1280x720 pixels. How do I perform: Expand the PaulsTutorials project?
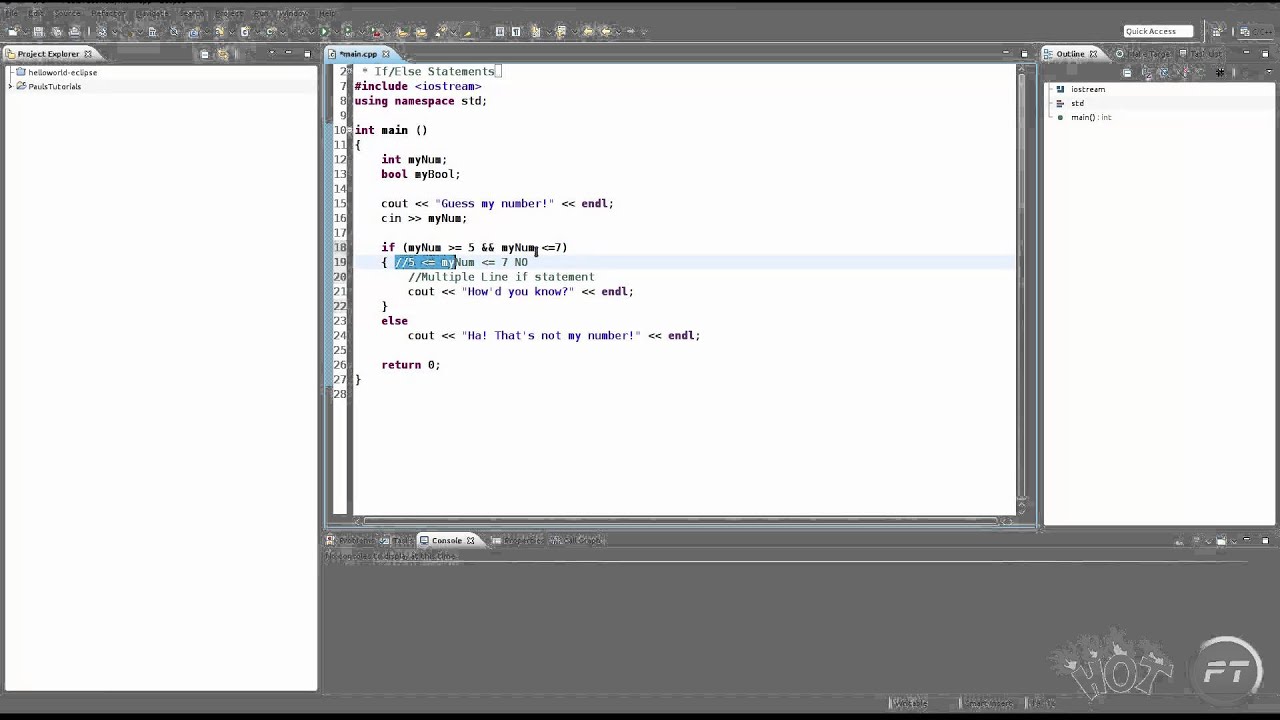[10, 86]
